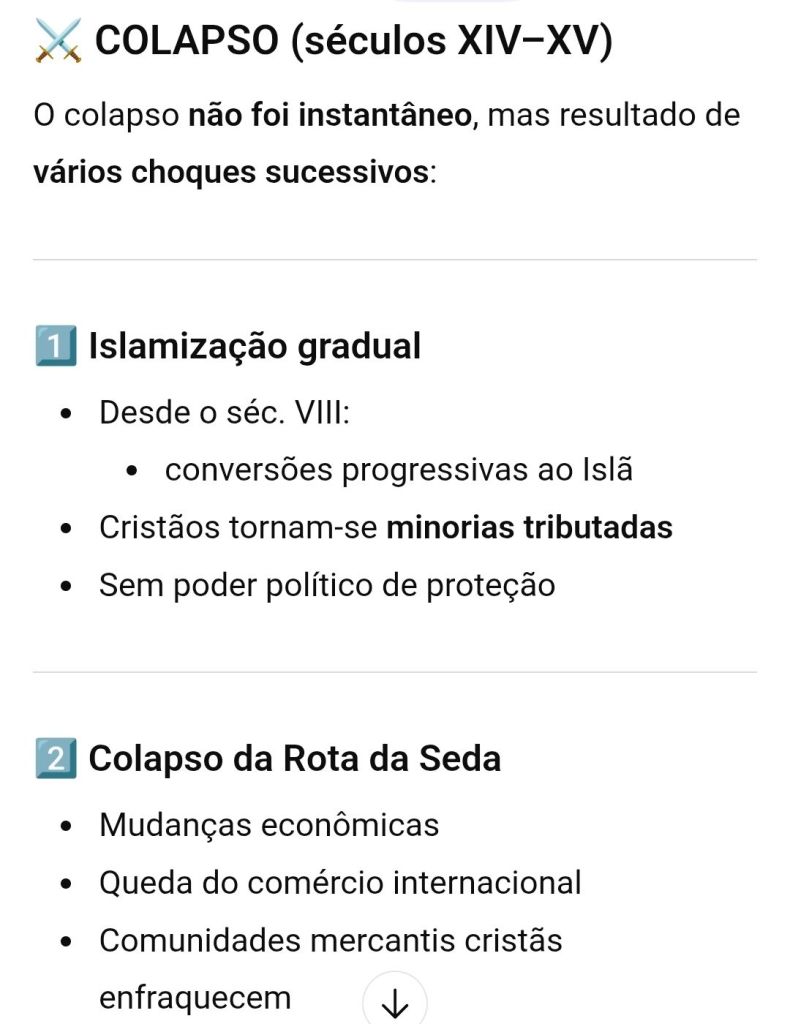
Task: Click the words "O colapso" in the intro sentence
Action: pos(106,115)
